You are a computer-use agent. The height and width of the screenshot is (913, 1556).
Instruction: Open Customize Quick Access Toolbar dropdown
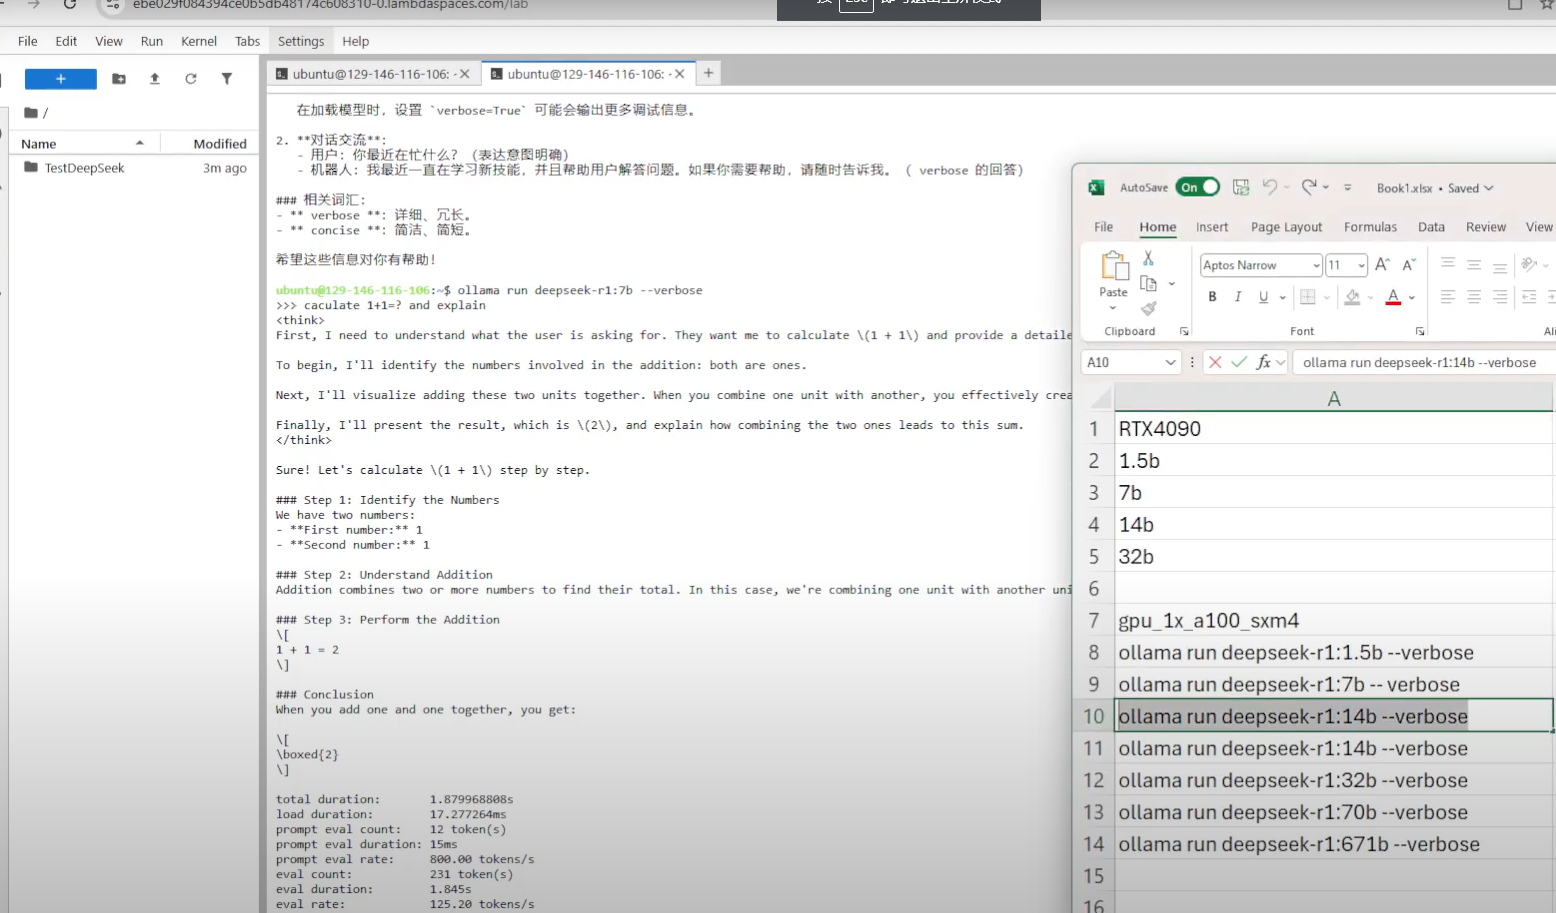click(x=1348, y=187)
